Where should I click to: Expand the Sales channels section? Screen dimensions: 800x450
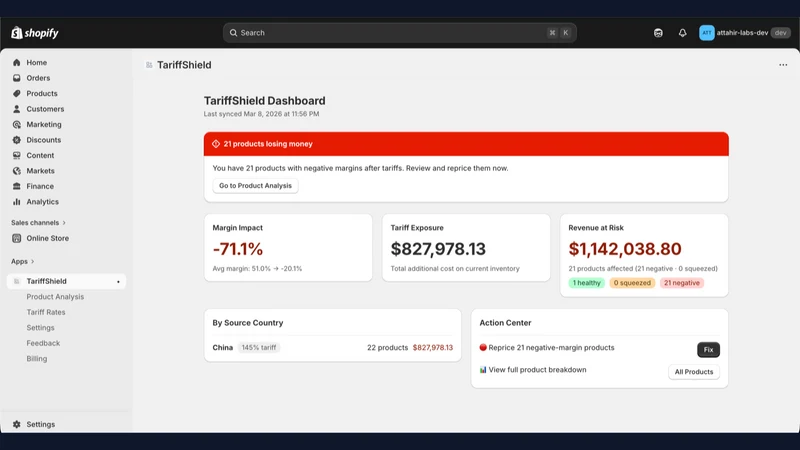pos(38,222)
